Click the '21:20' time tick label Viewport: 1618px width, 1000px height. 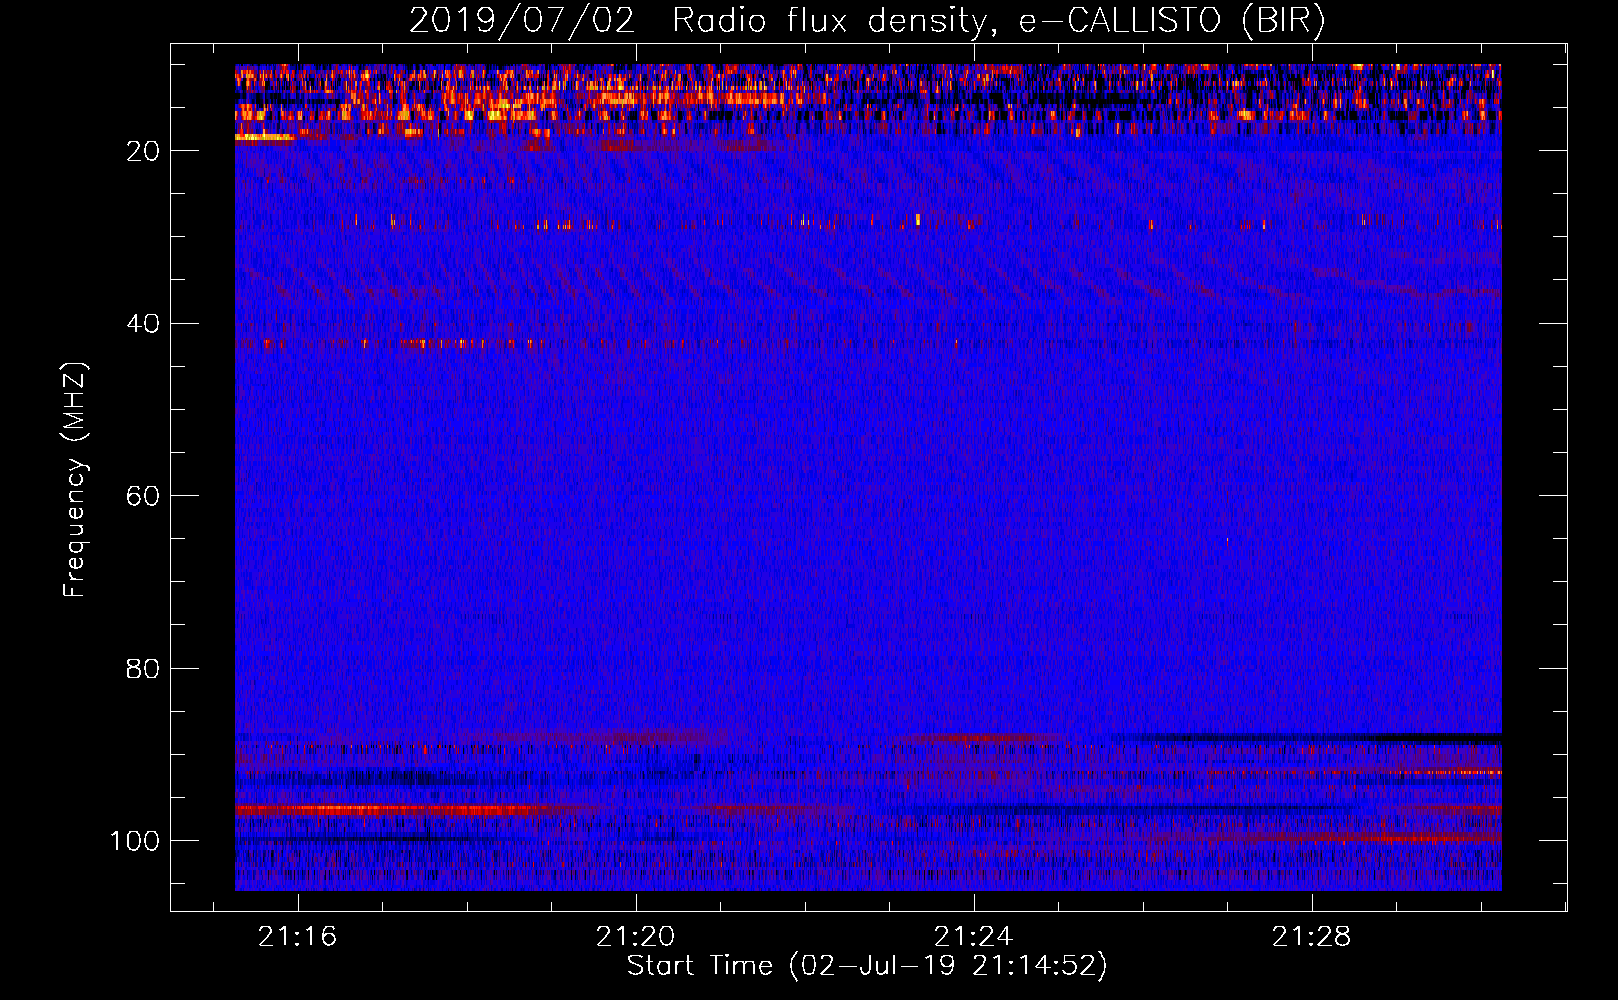(x=635, y=937)
